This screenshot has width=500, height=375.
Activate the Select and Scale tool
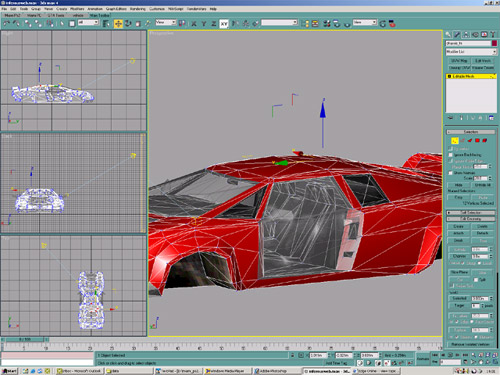click(138, 23)
